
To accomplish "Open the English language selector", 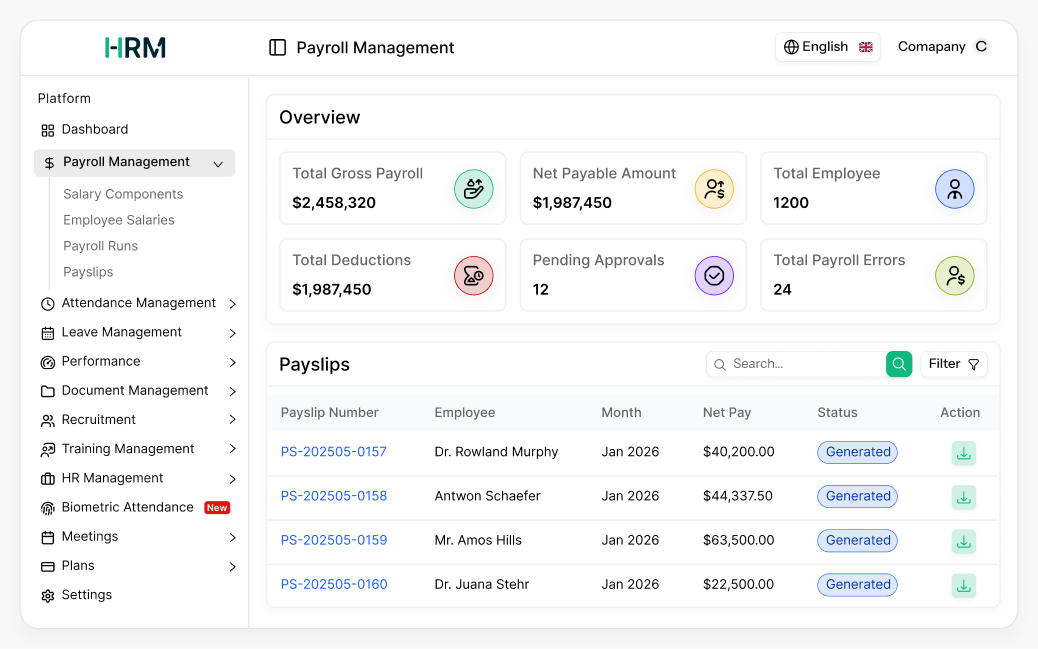I will pos(828,46).
